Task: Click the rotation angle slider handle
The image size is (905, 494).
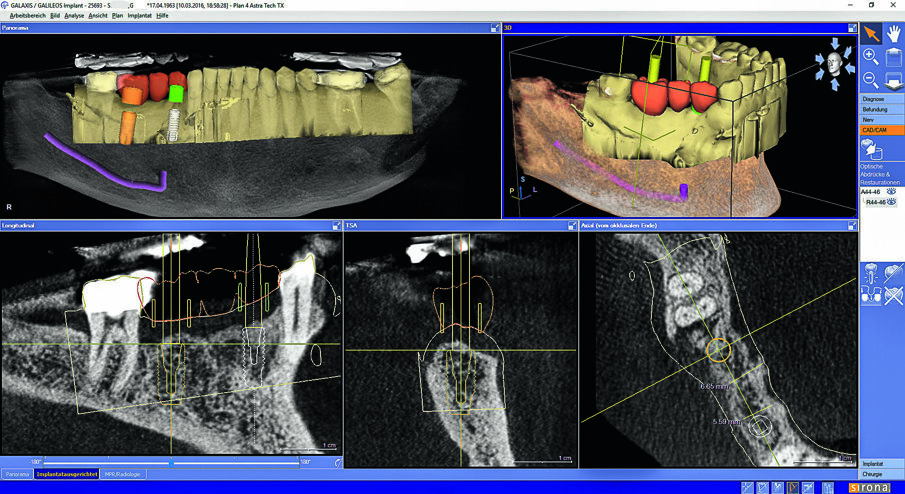Action: click(171, 463)
